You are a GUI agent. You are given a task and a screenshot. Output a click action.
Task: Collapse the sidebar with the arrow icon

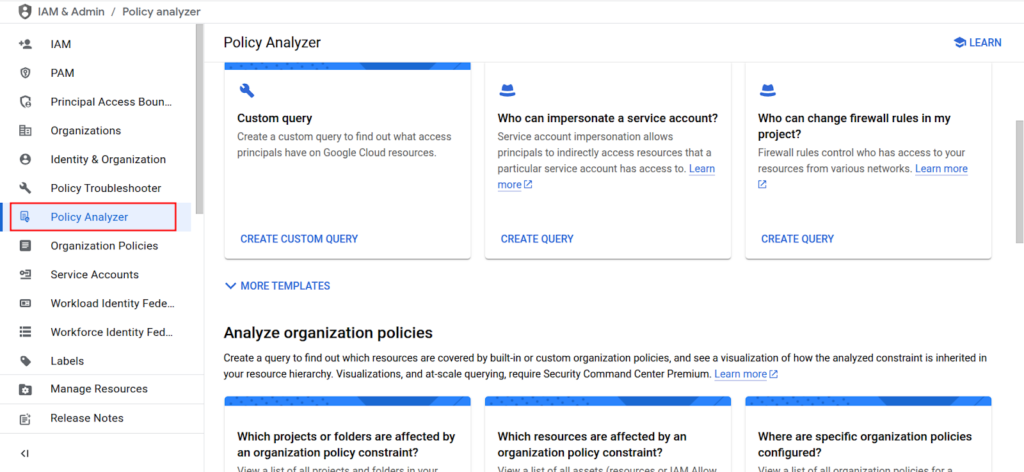tap(25, 453)
